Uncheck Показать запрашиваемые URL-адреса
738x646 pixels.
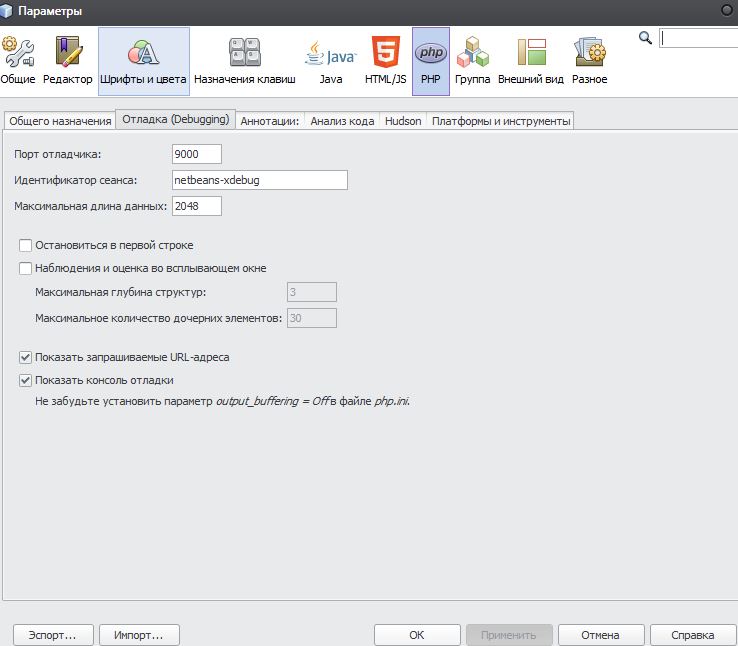(26, 357)
